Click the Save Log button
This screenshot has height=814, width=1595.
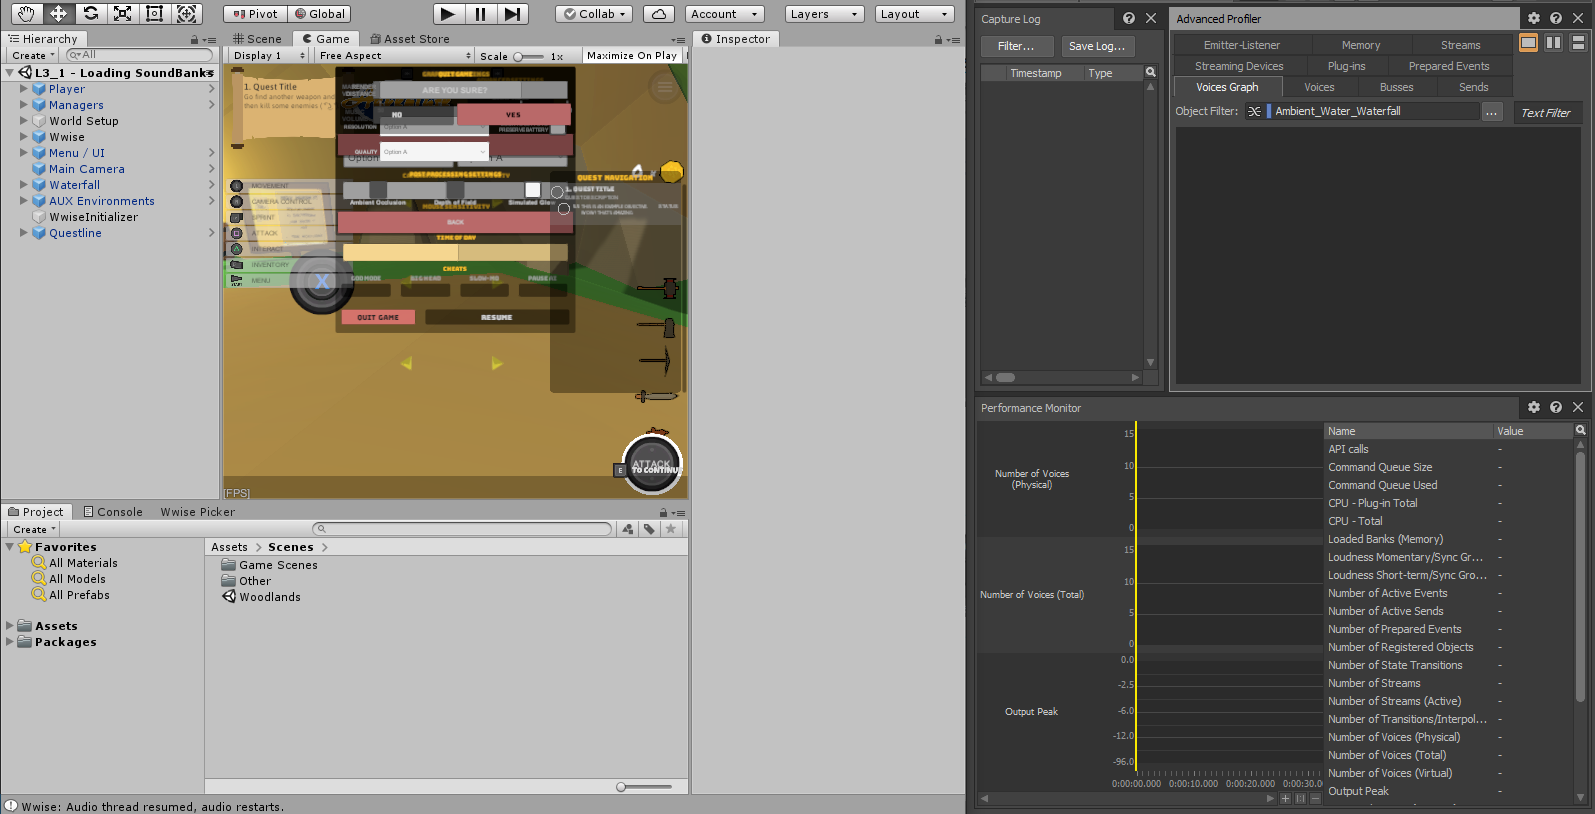(1096, 46)
